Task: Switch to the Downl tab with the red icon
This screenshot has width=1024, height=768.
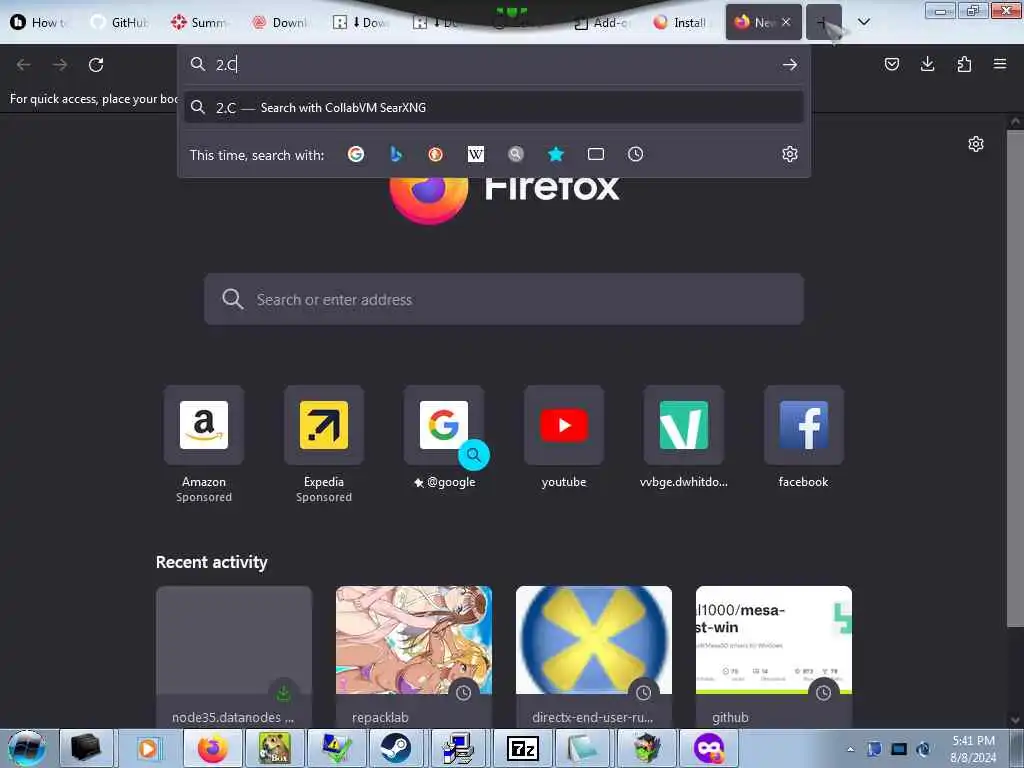Action: click(281, 22)
